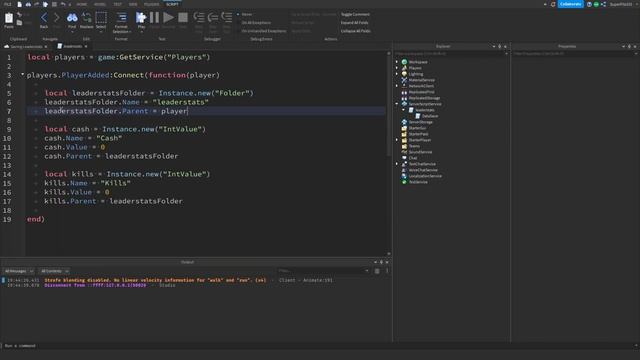
Task: Collapse the ServerScriptService tree node
Action: [397, 104]
